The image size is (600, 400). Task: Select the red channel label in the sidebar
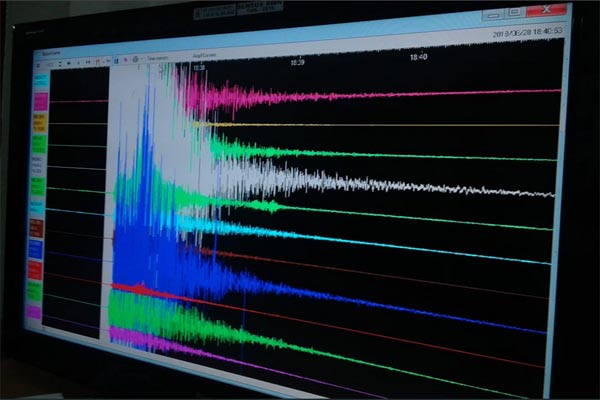click(x=35, y=270)
